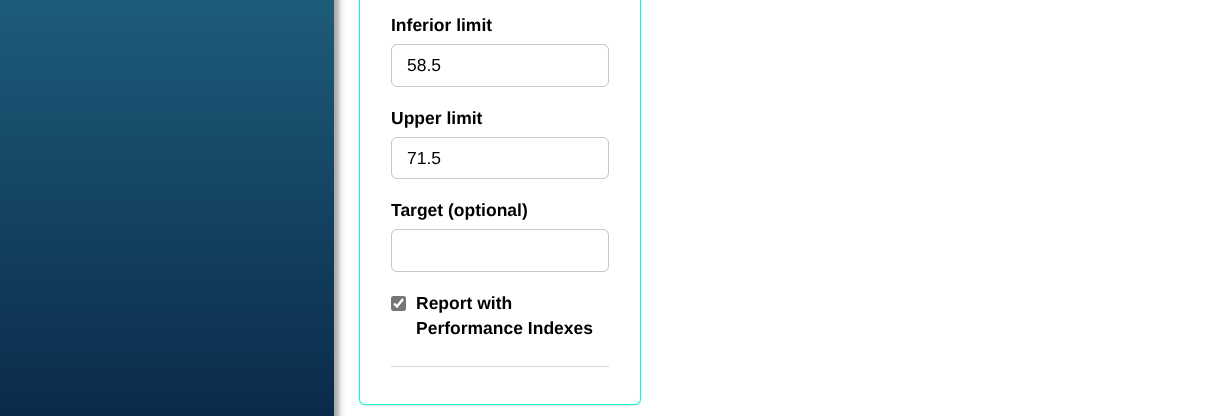The image size is (1219, 416).
Task: Click the teal bottom border of form card
Action: pos(499,404)
